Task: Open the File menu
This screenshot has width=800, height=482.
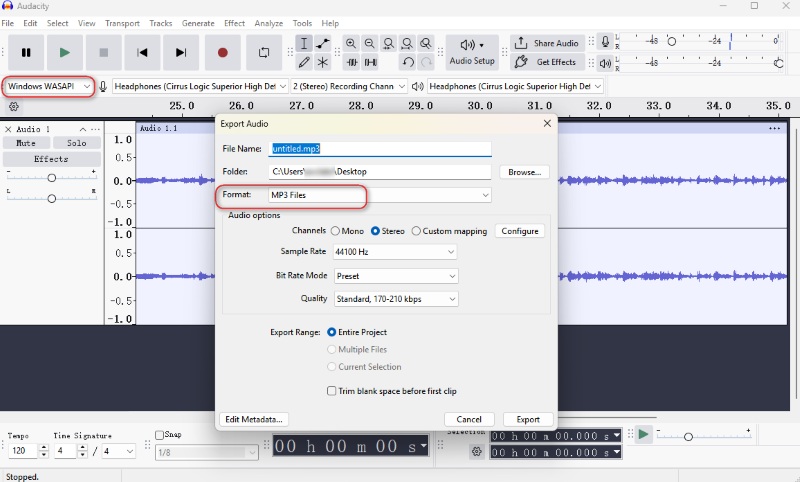Action: (x=8, y=23)
